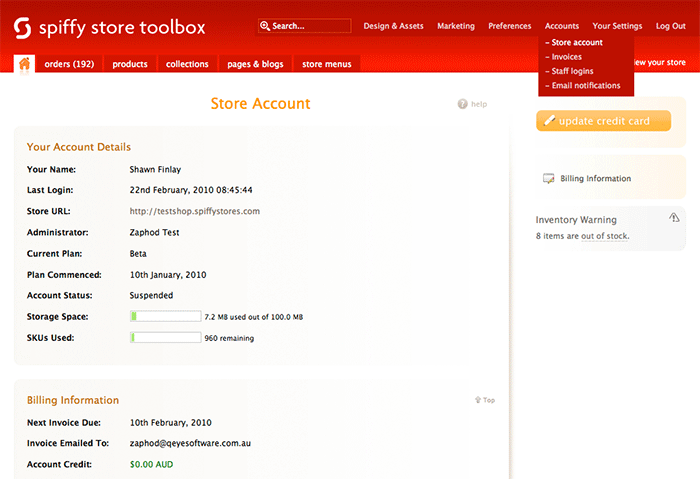This screenshot has height=479, width=700.
Task: Click the Inventory Warning triangle icon
Action: coord(674,217)
